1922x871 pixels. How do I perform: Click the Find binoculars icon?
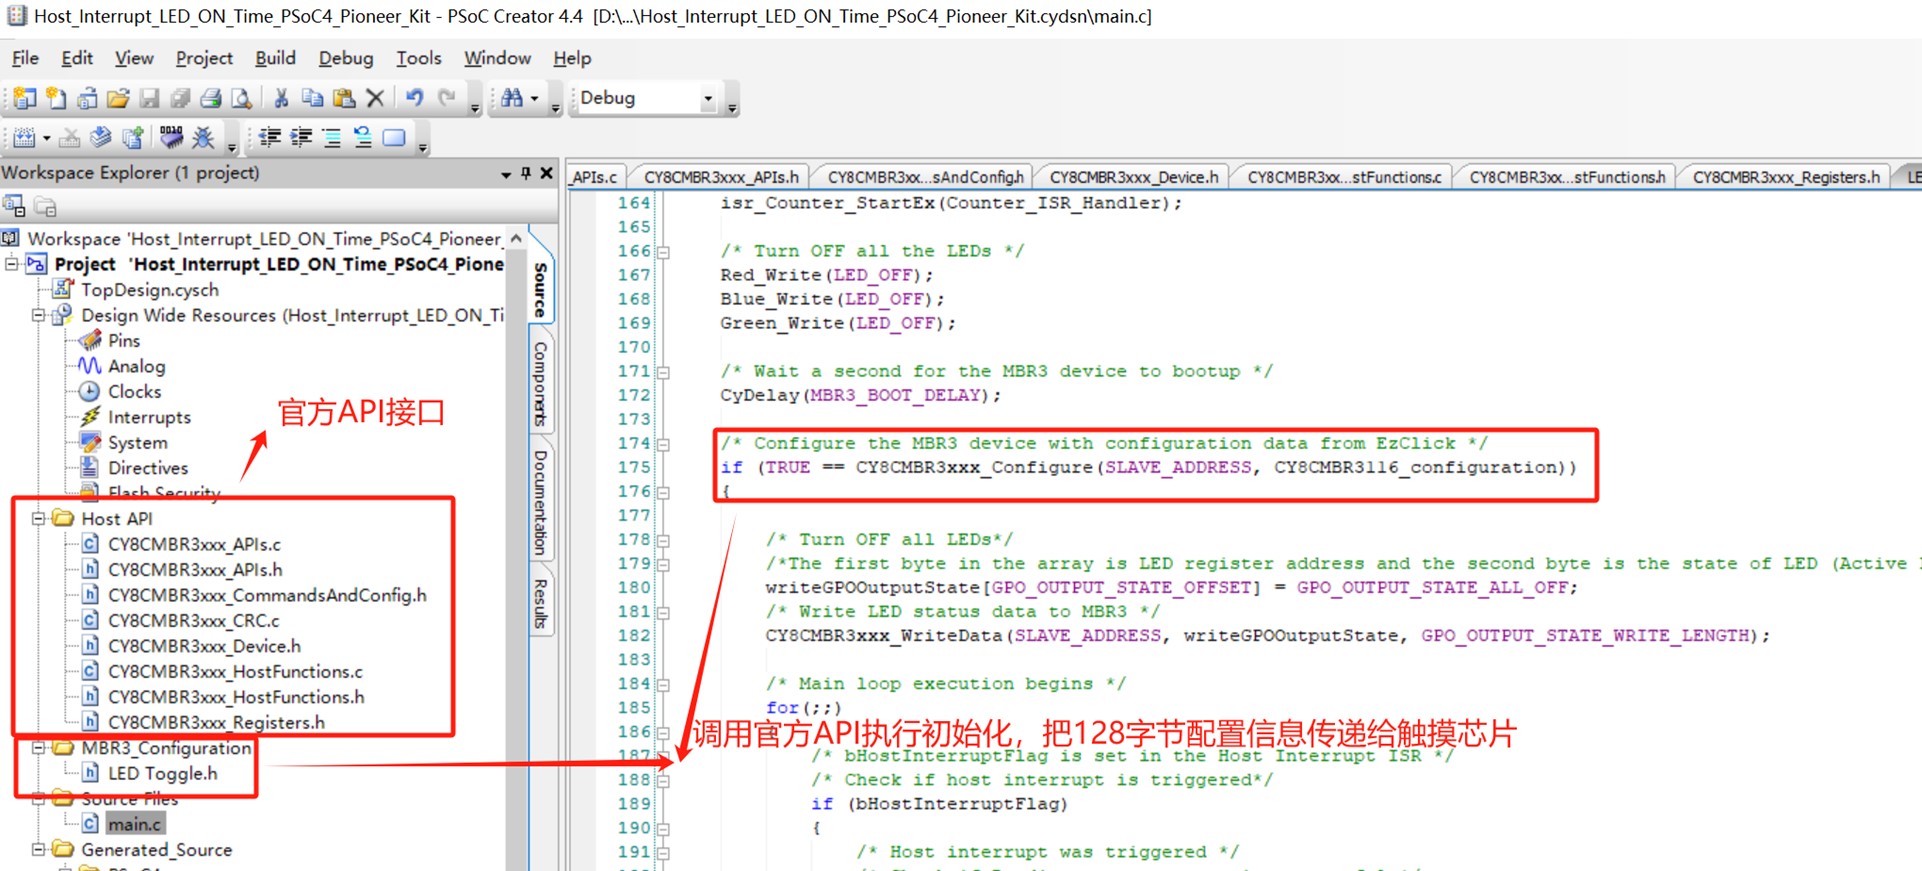click(x=512, y=98)
